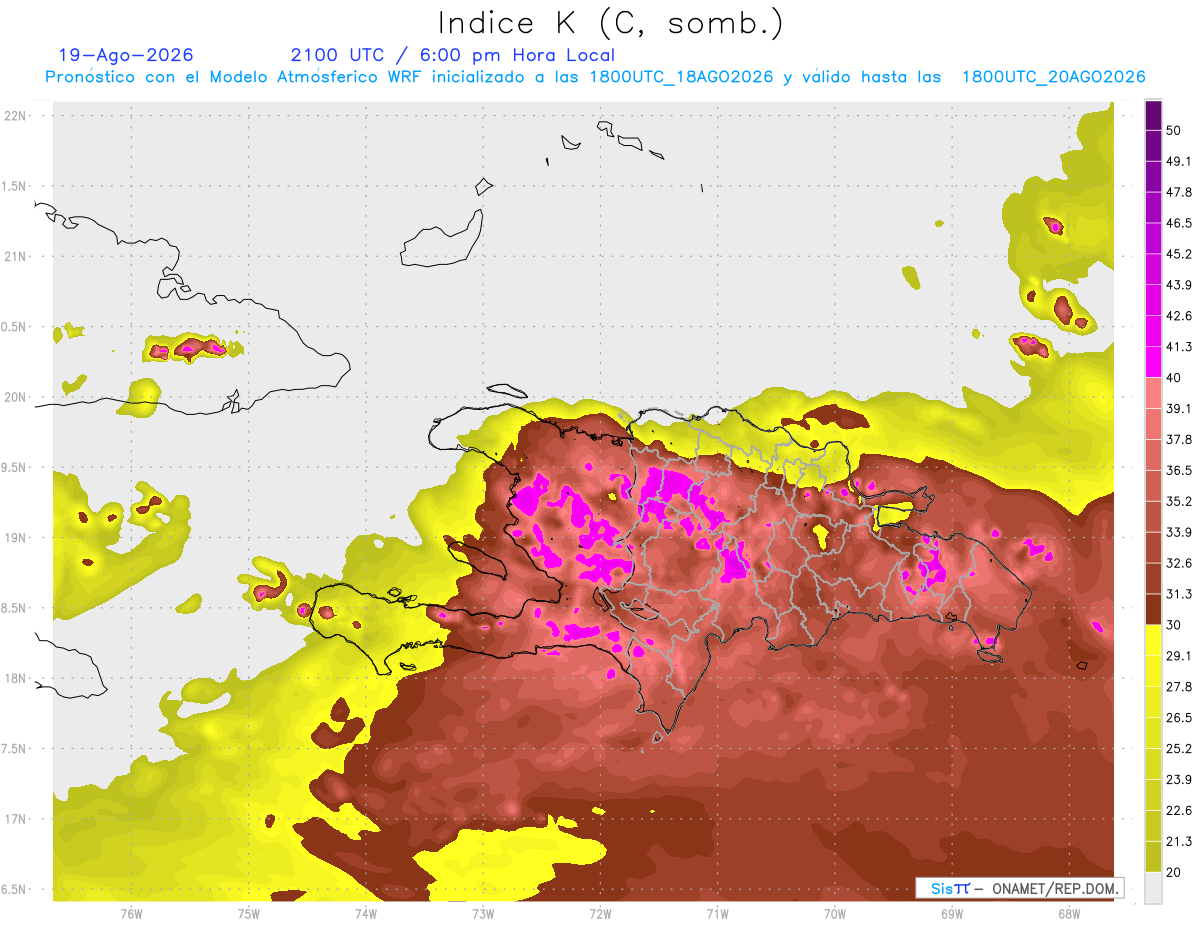Screen dimensions: 1200x927
Task: Click the legend value "49.1"
Action: pyautogui.click(x=1178, y=161)
